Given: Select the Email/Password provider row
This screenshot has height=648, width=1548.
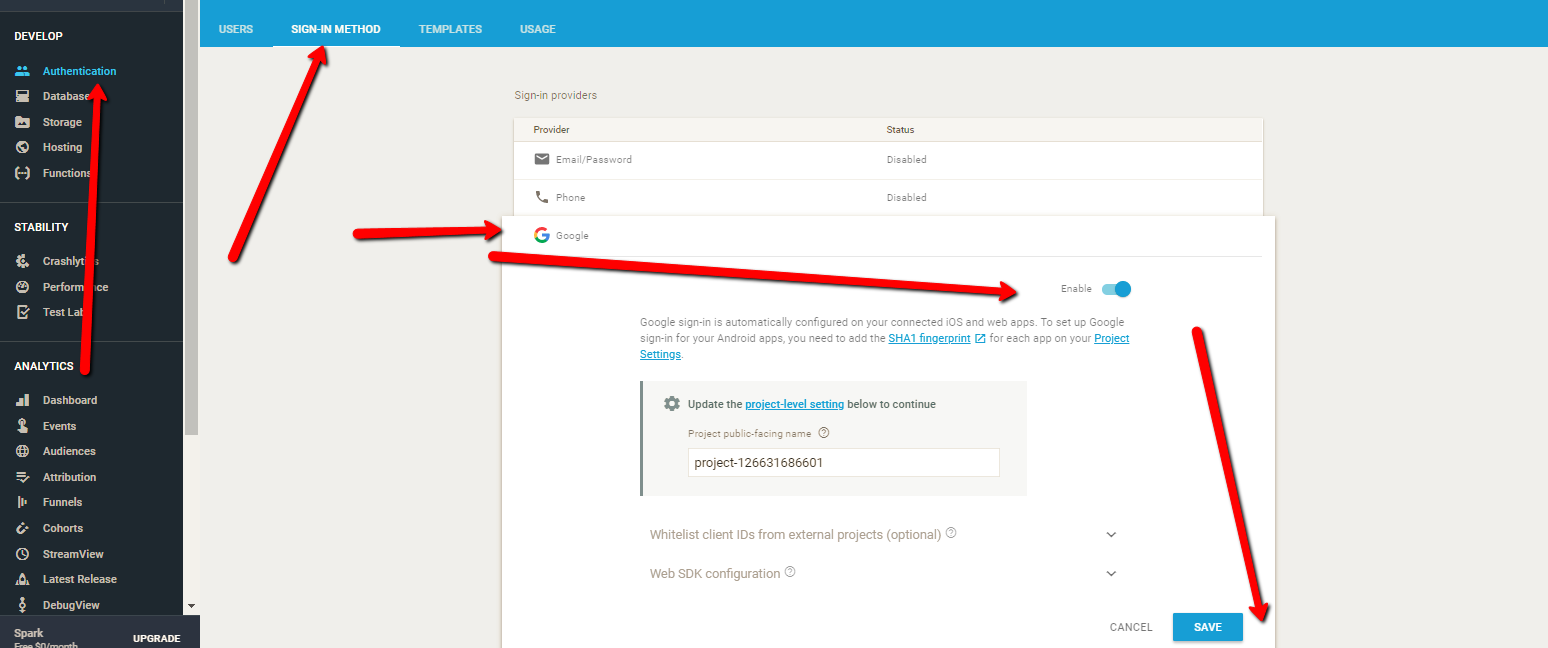Looking at the screenshot, I should pos(888,160).
